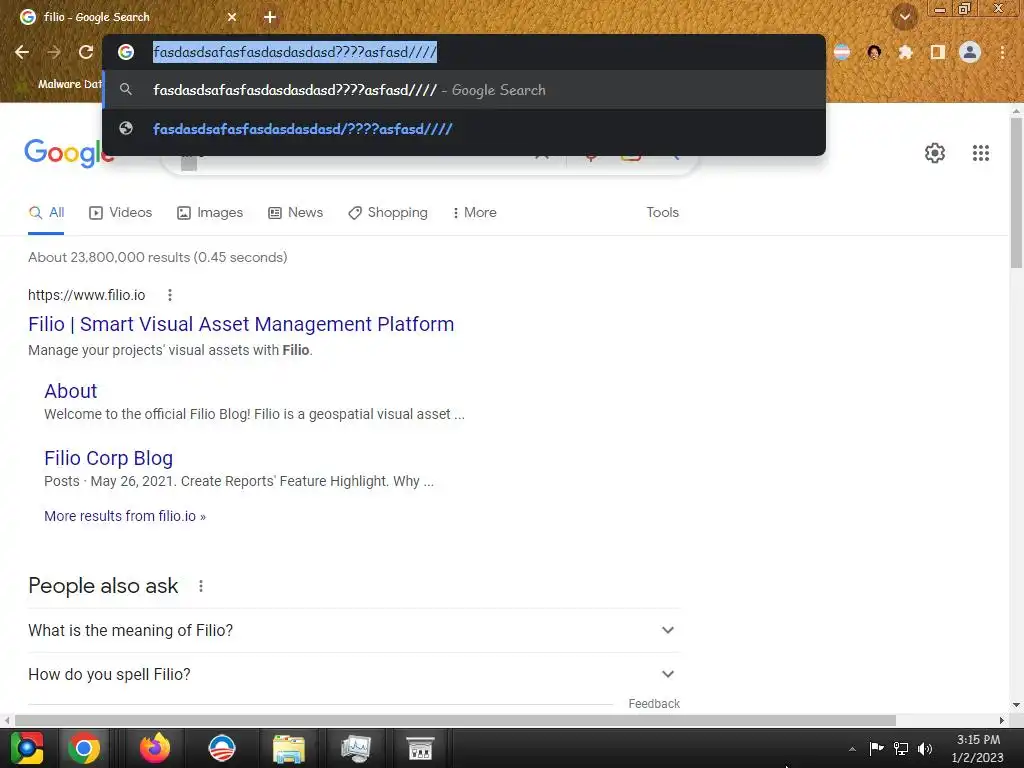Expand the More search filters menu
The width and height of the screenshot is (1024, 768).
pyautogui.click(x=475, y=212)
